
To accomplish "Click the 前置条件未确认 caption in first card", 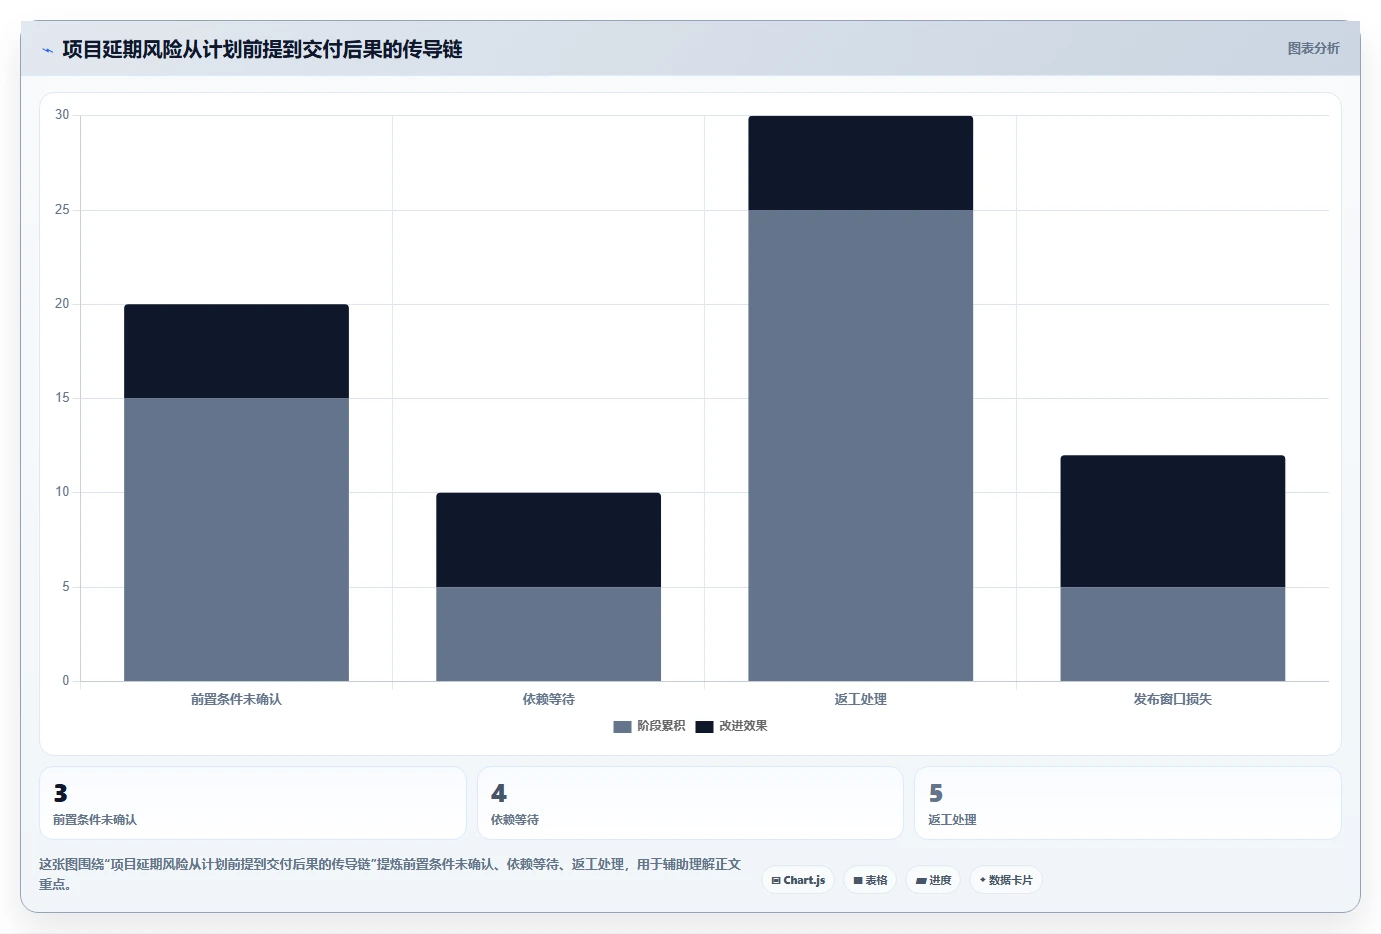I will (95, 820).
